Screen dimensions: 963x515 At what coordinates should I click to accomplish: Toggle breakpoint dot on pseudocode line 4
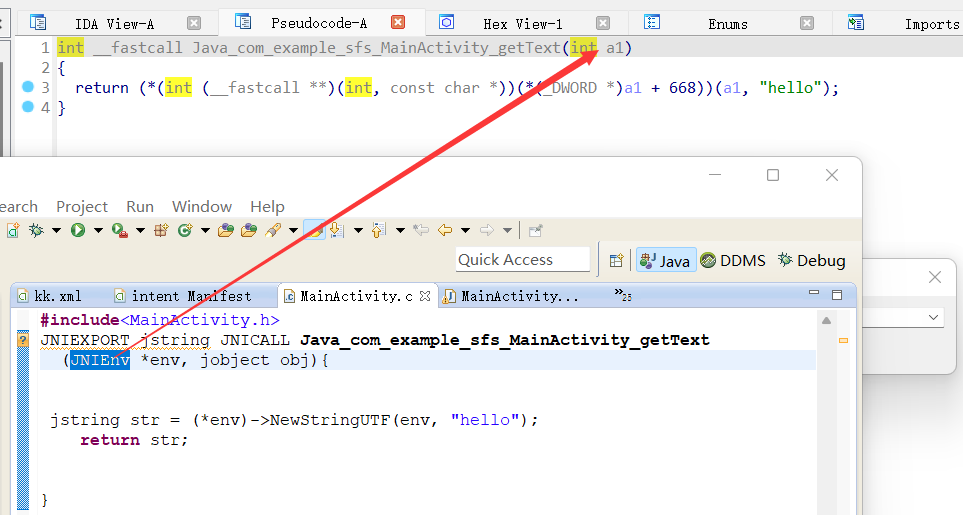28,107
